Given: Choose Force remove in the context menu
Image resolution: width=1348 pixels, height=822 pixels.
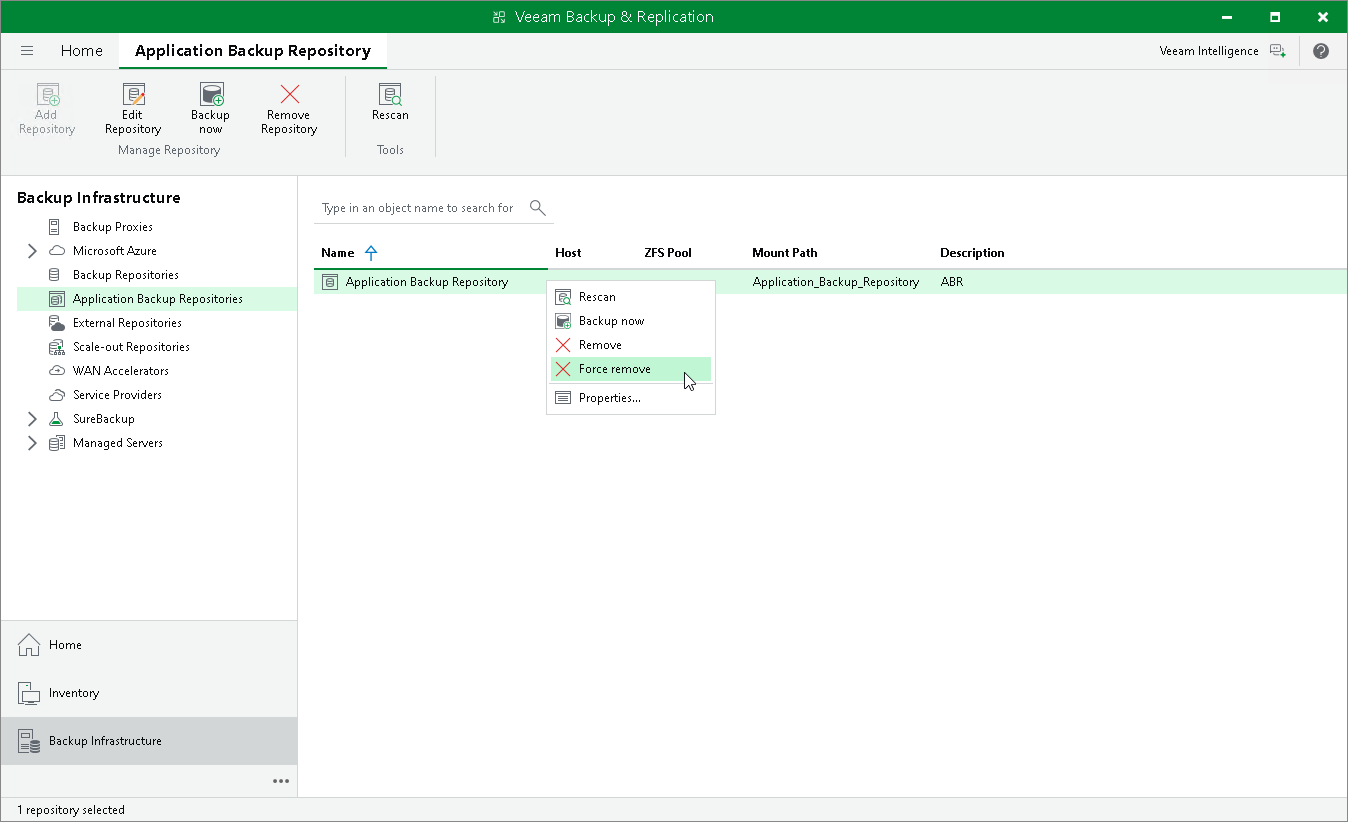Looking at the screenshot, I should (631, 369).
